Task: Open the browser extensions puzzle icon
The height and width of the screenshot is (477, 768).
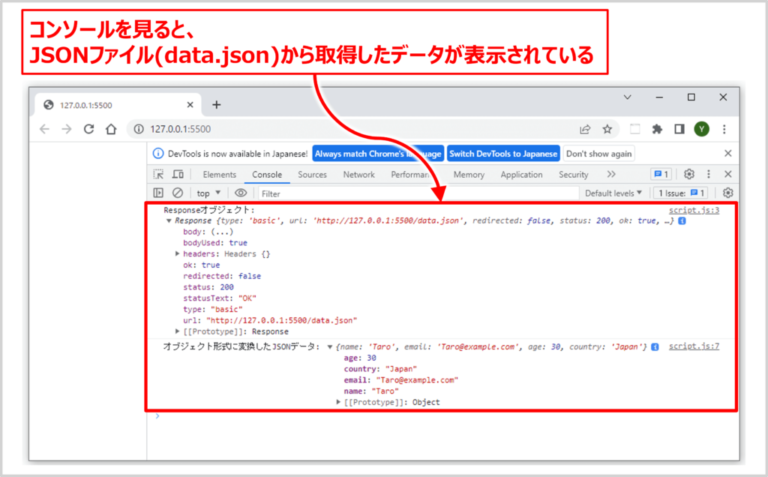Action: 657,129
